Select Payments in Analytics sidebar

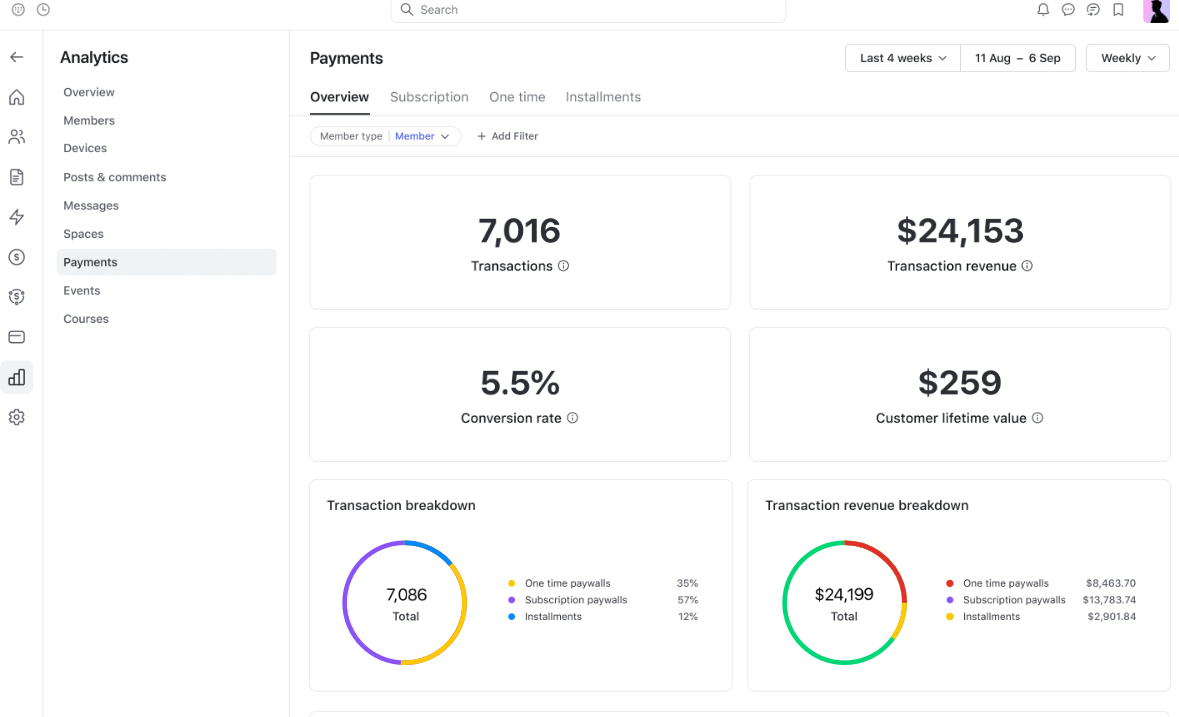(166, 262)
